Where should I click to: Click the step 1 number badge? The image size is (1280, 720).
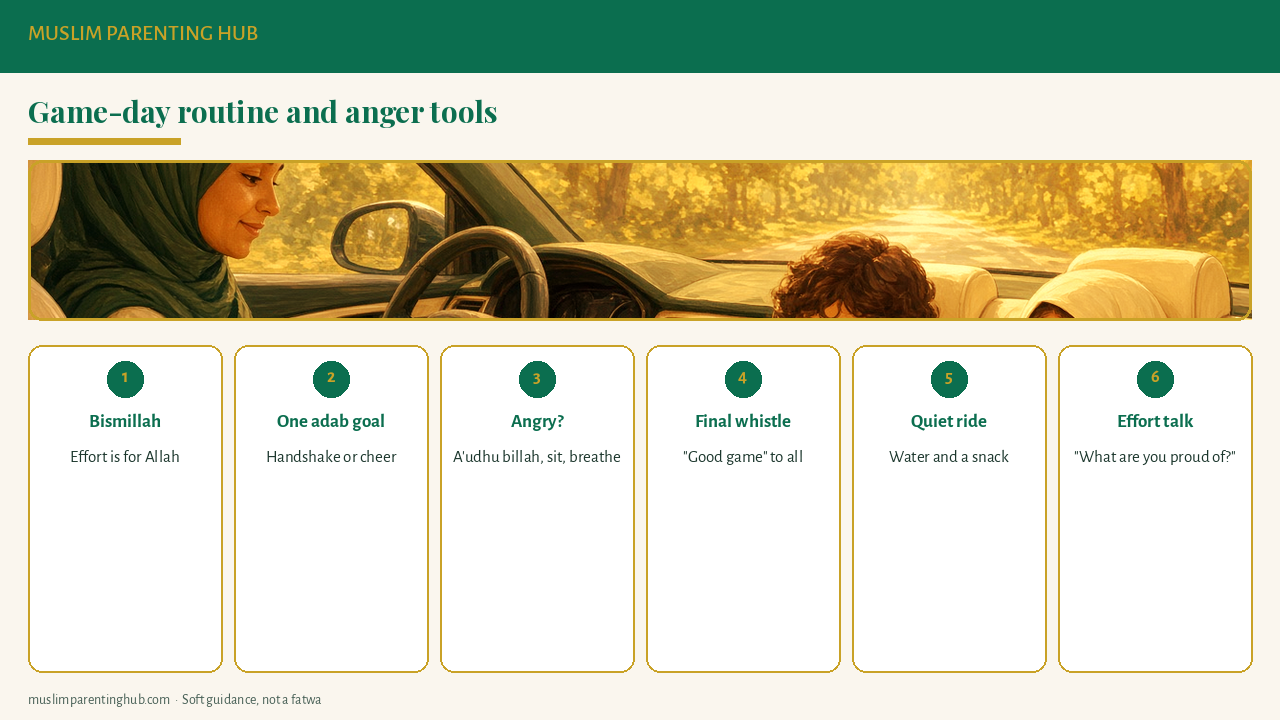(x=125, y=379)
